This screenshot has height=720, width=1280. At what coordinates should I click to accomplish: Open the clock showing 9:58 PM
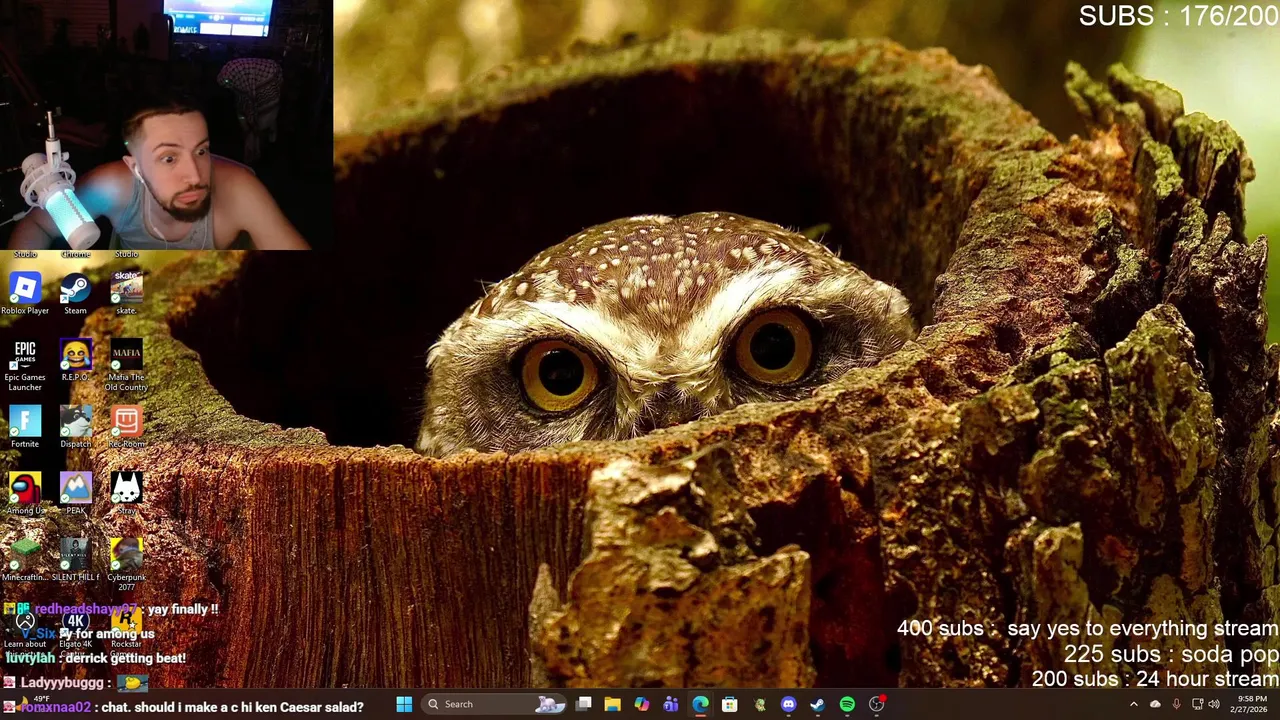tap(1251, 705)
